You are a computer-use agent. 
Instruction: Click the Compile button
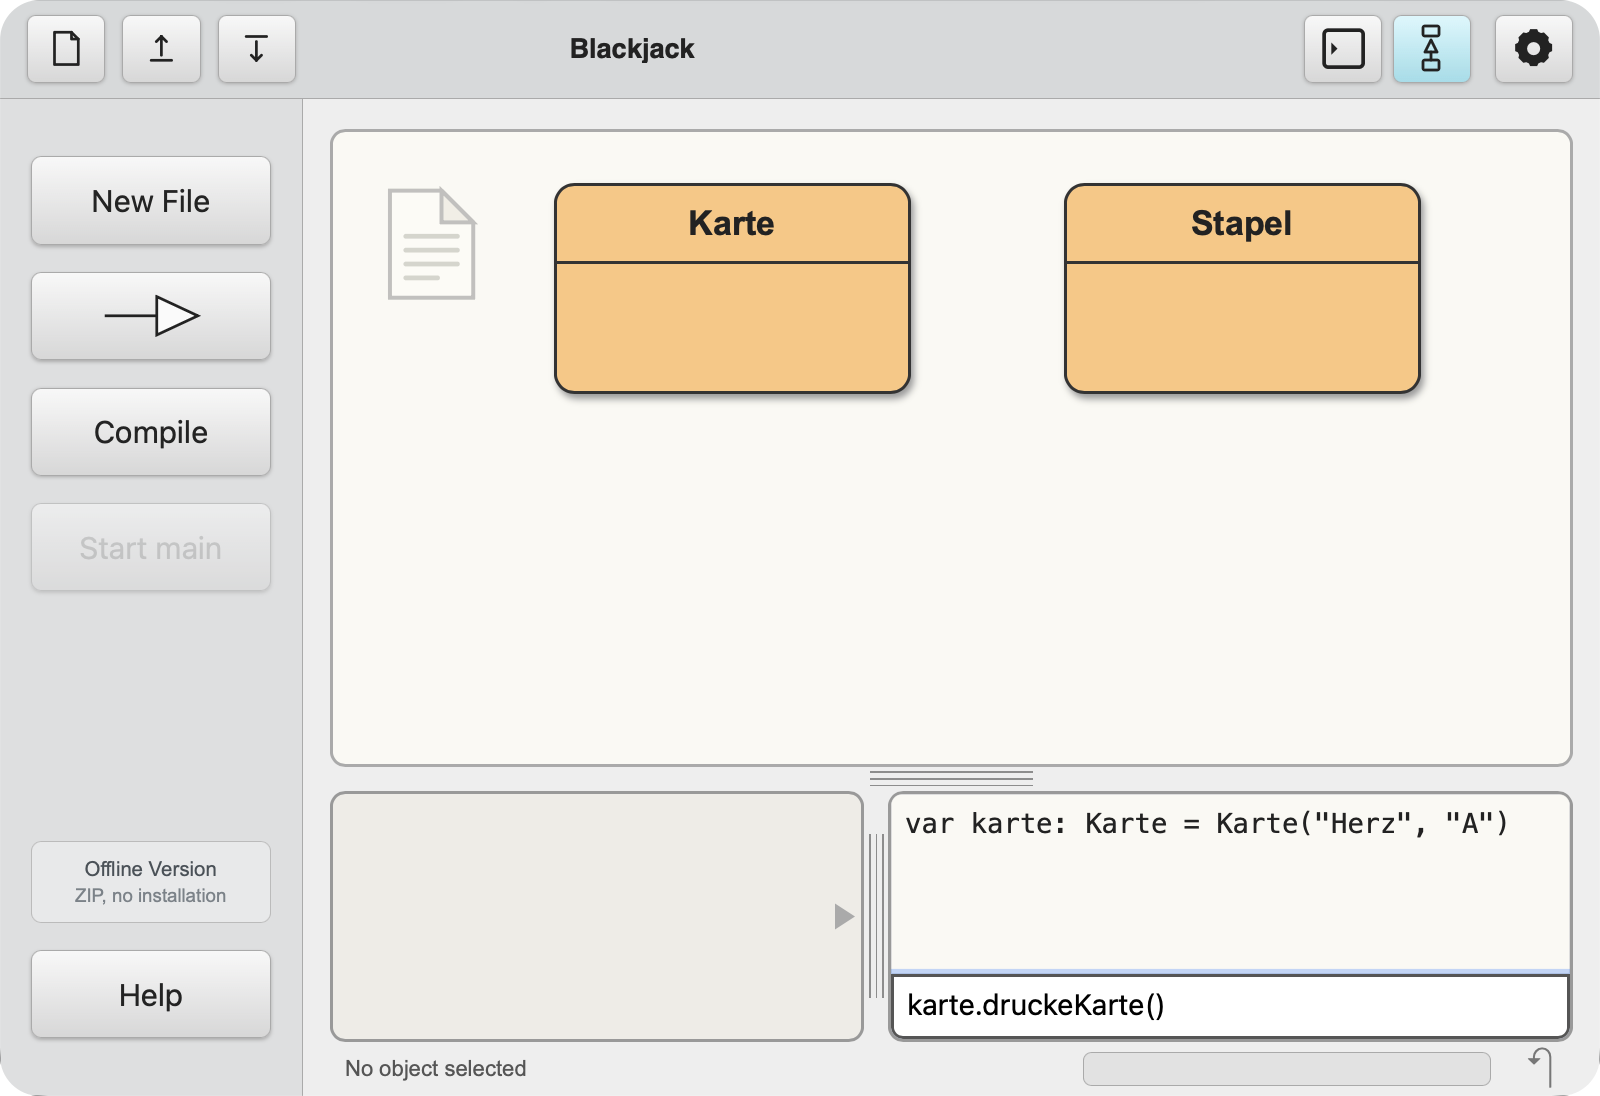[151, 432]
